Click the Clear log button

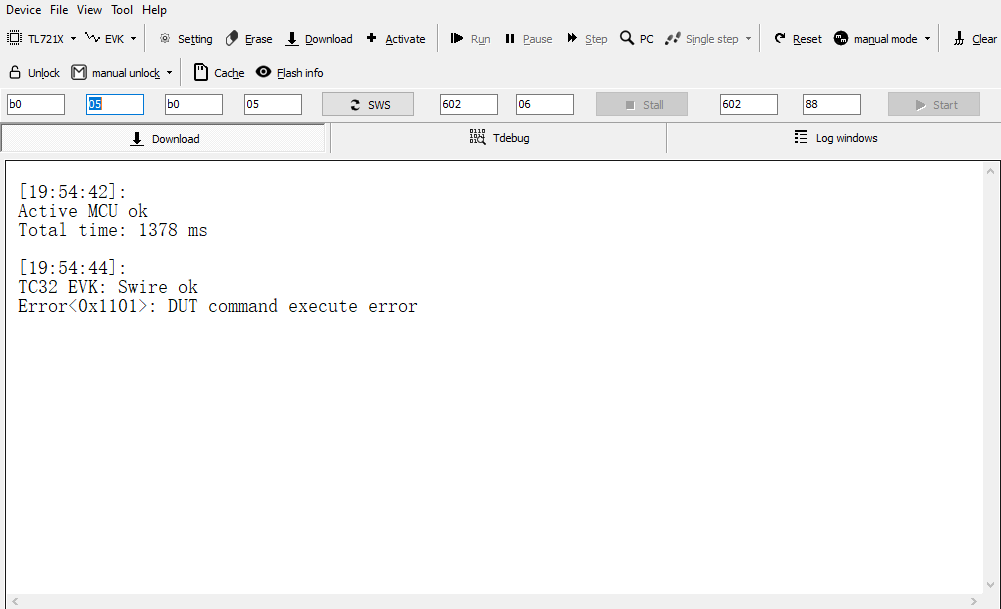(x=974, y=38)
